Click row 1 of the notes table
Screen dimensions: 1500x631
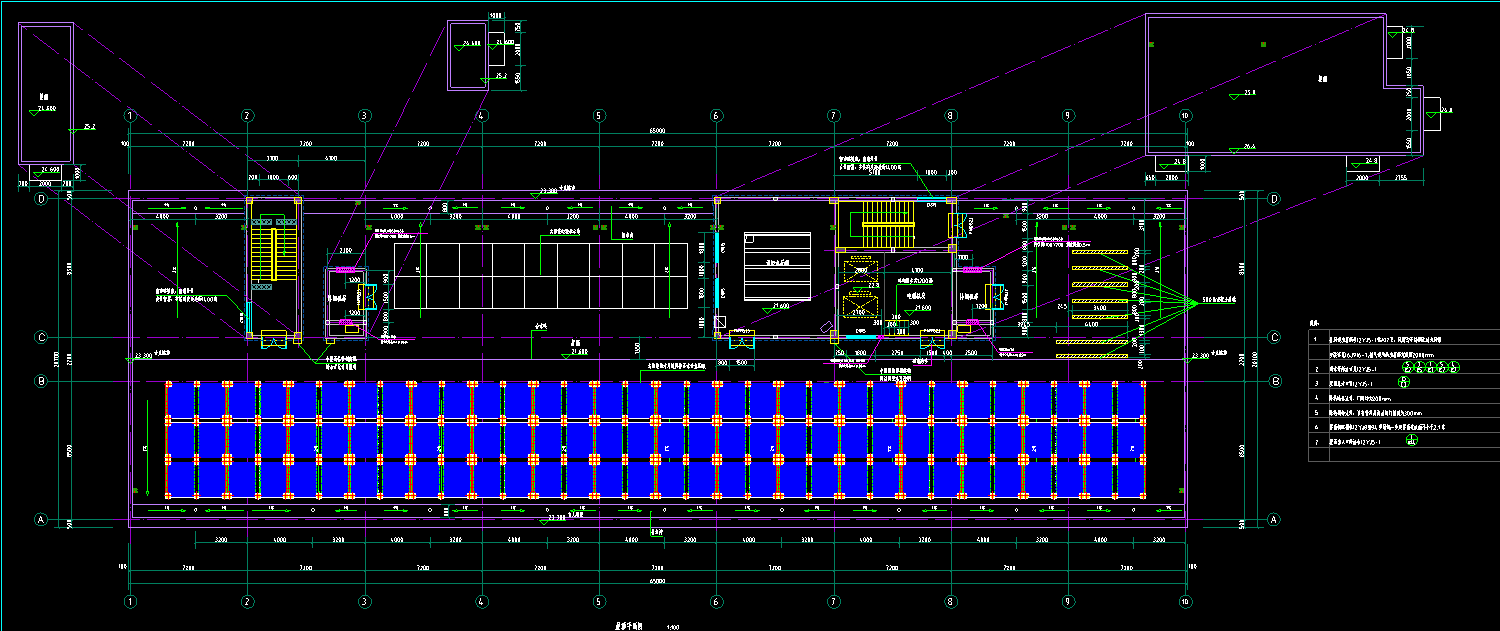click(1400, 339)
